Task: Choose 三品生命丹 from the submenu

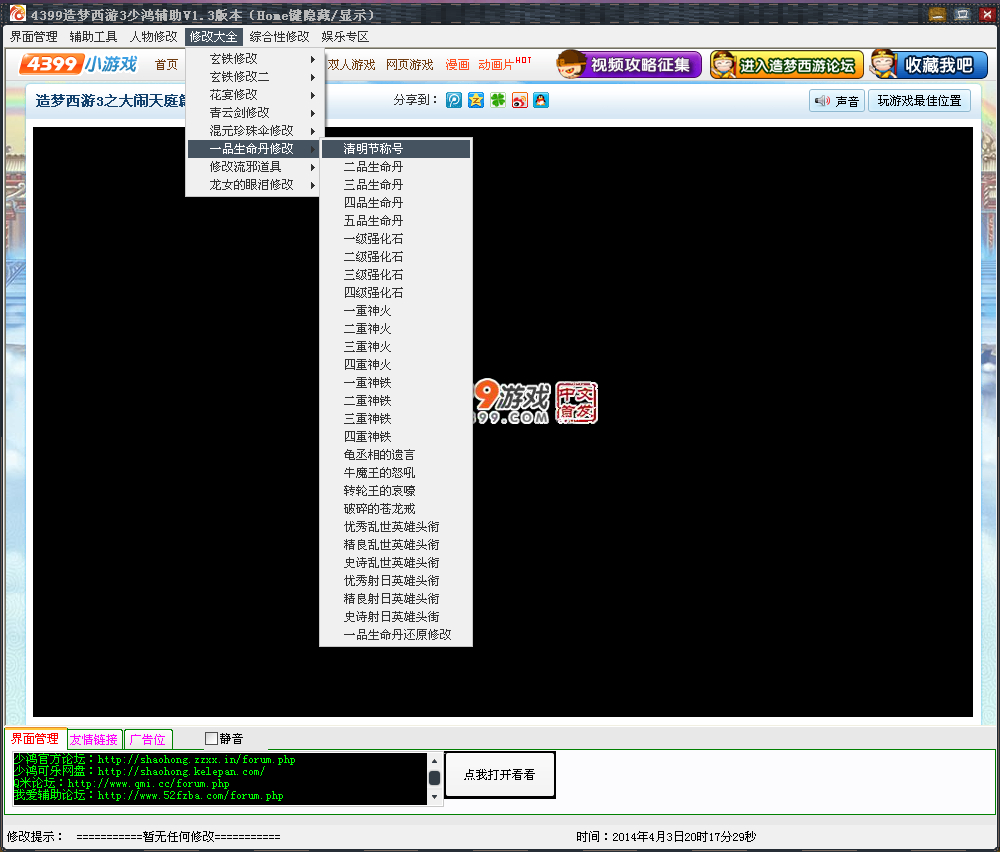Action: coord(396,184)
